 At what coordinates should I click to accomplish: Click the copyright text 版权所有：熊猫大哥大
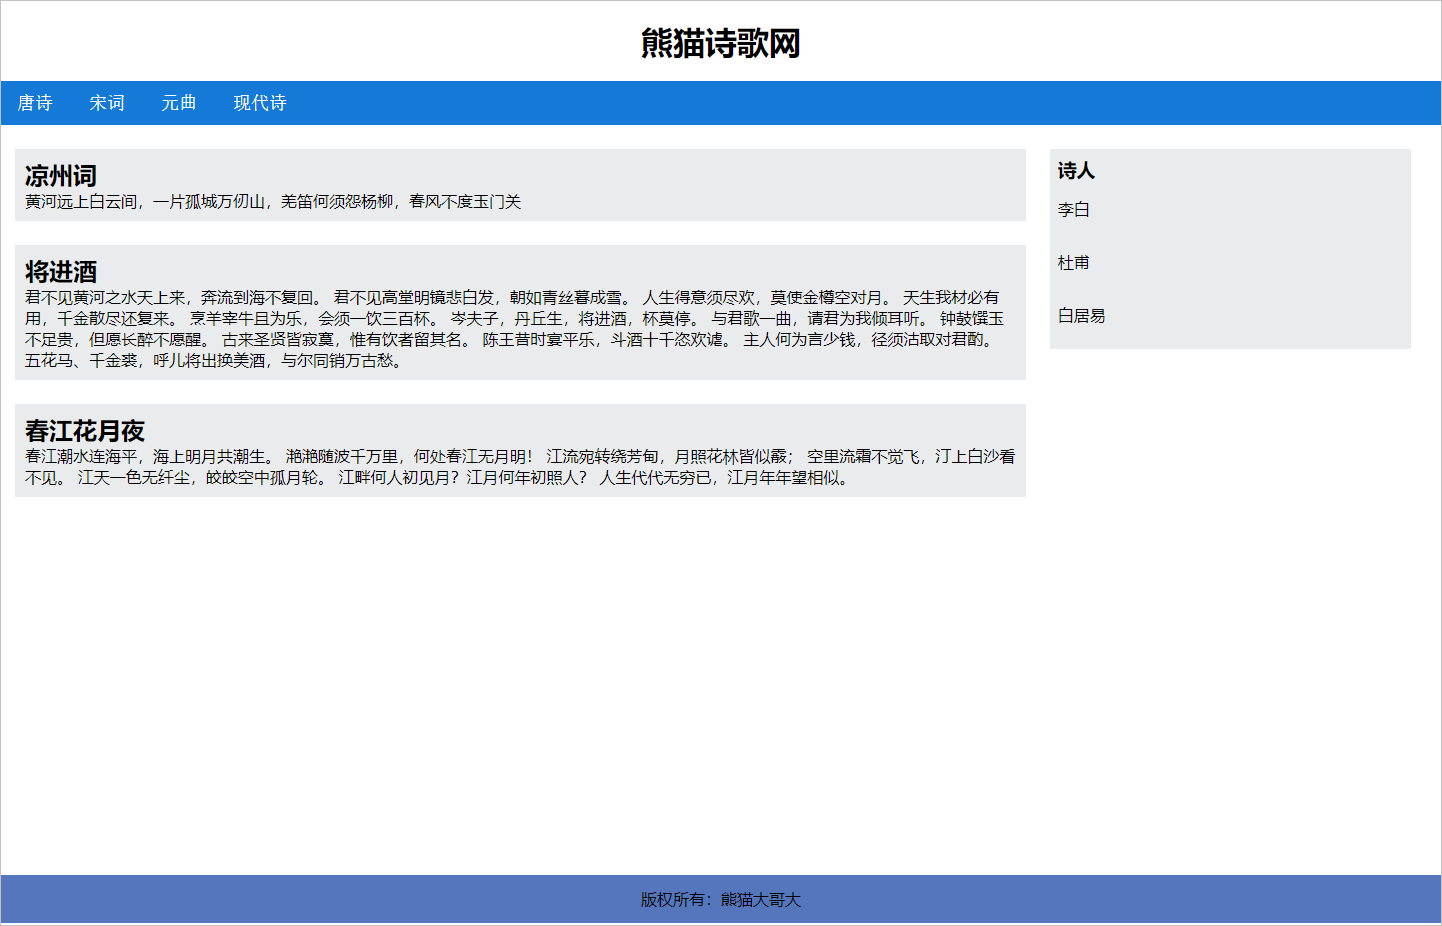coord(721,899)
